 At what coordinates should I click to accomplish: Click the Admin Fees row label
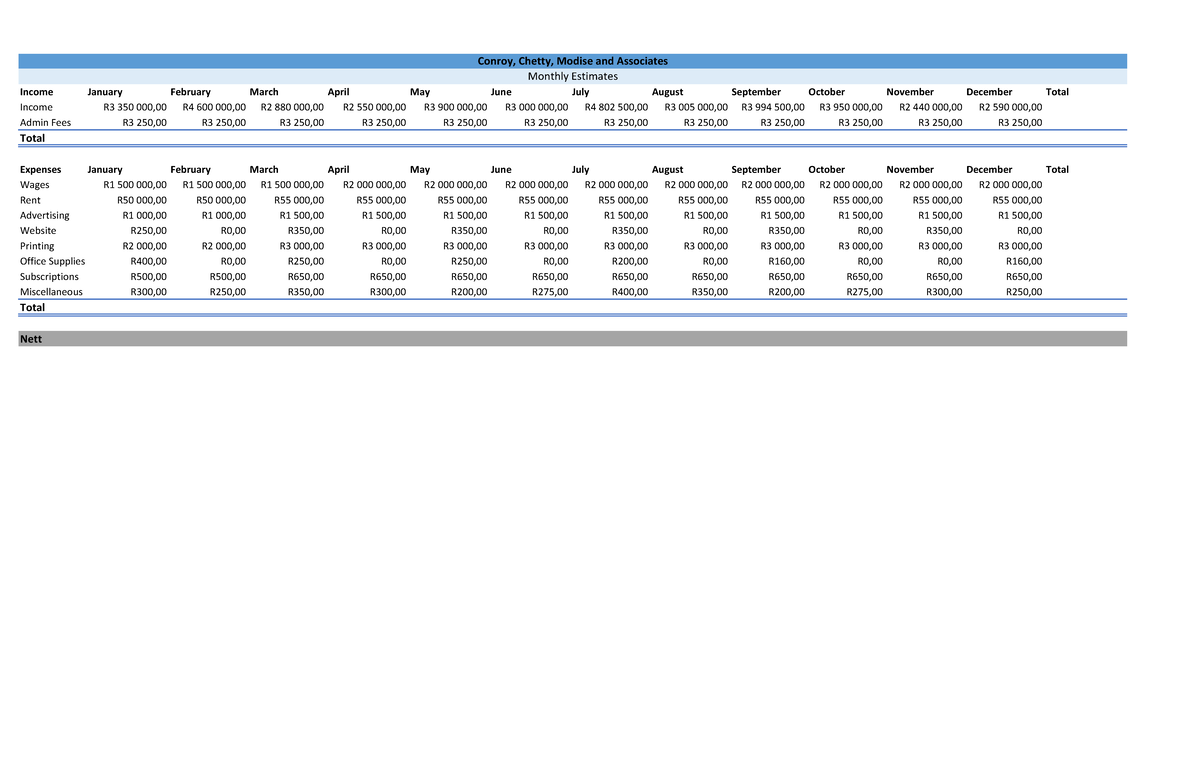click(x=45, y=123)
